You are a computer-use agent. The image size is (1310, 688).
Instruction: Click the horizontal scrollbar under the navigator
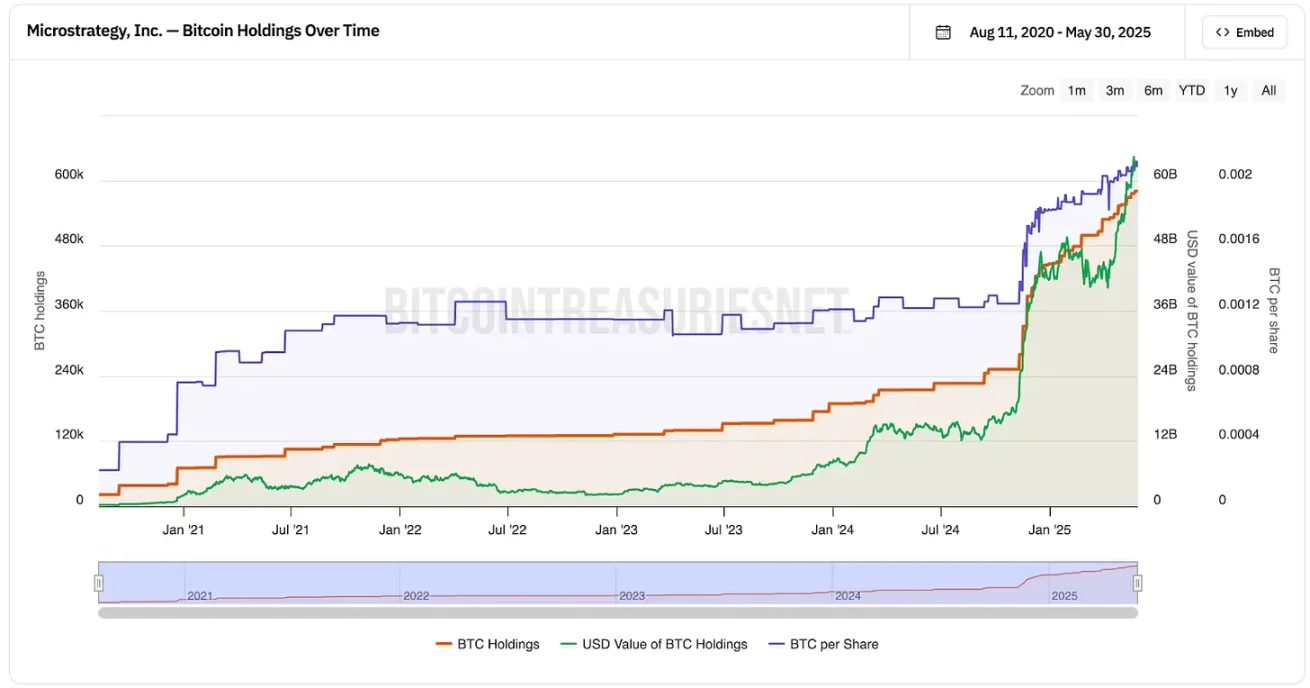[618, 612]
